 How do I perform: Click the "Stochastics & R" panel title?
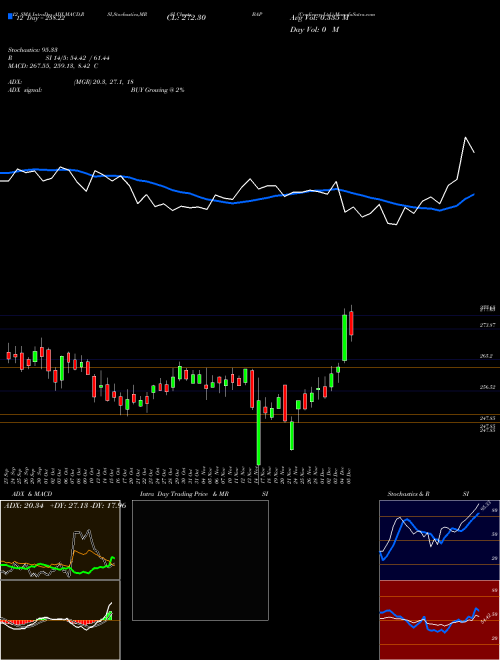(x=409, y=494)
